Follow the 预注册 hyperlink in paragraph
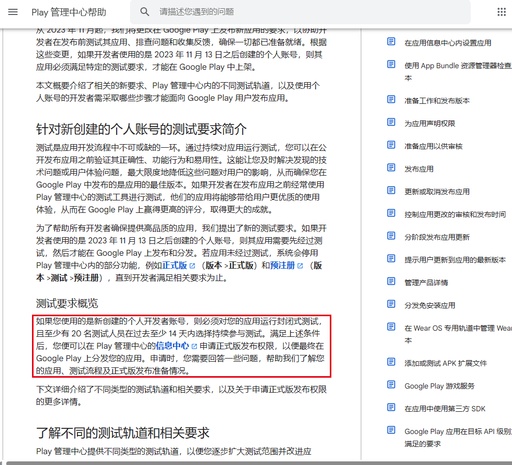The width and height of the screenshot is (512, 465). point(282,266)
